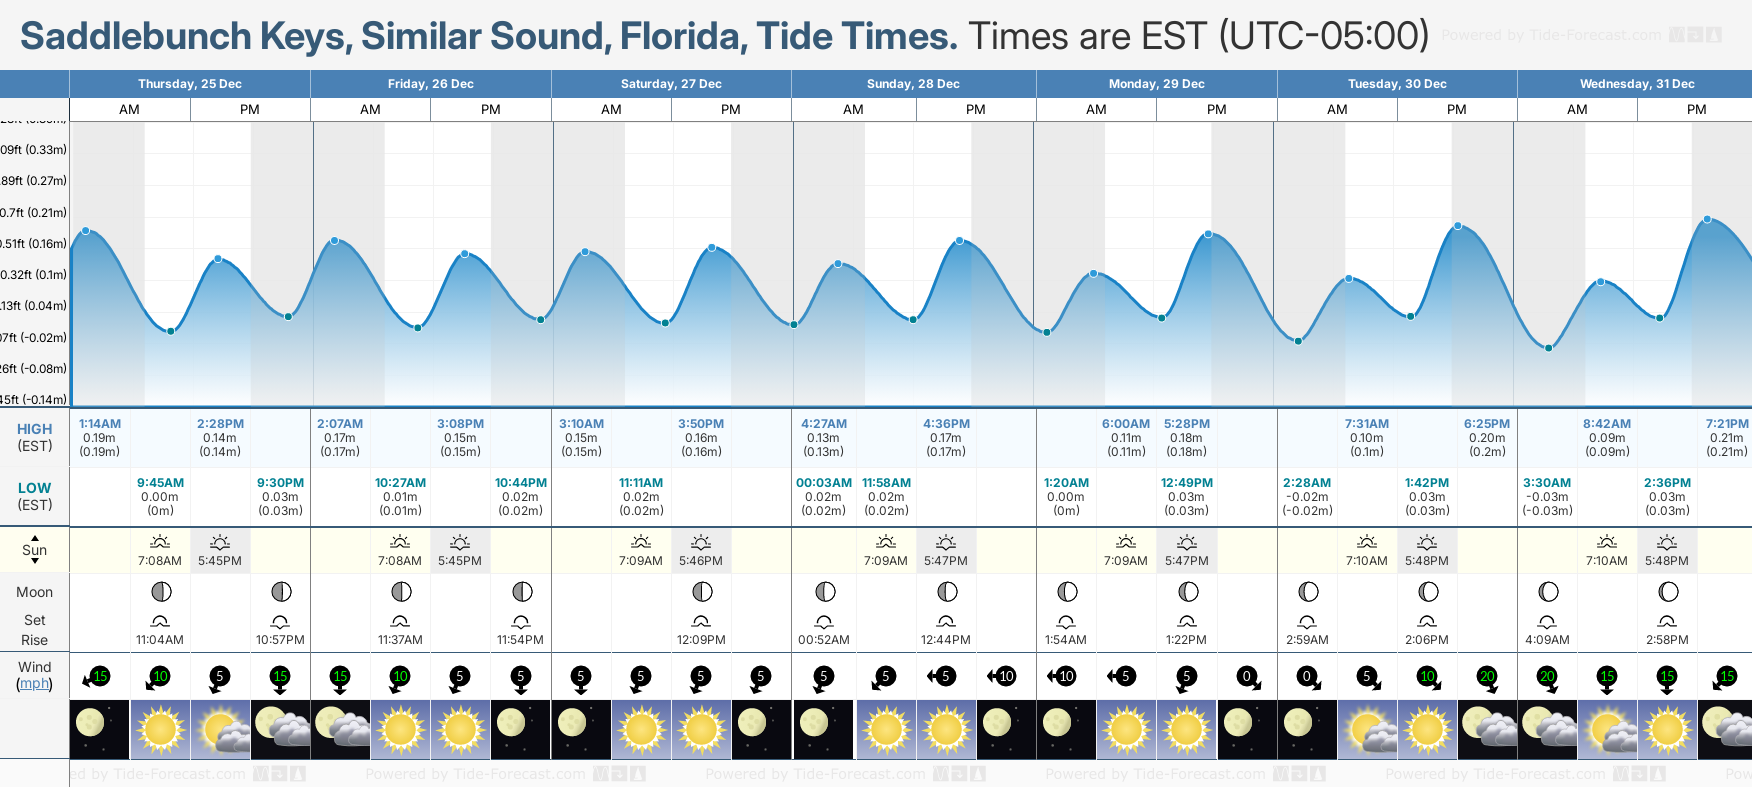Click the 9:45AM low tide time on Thursday

click(160, 483)
